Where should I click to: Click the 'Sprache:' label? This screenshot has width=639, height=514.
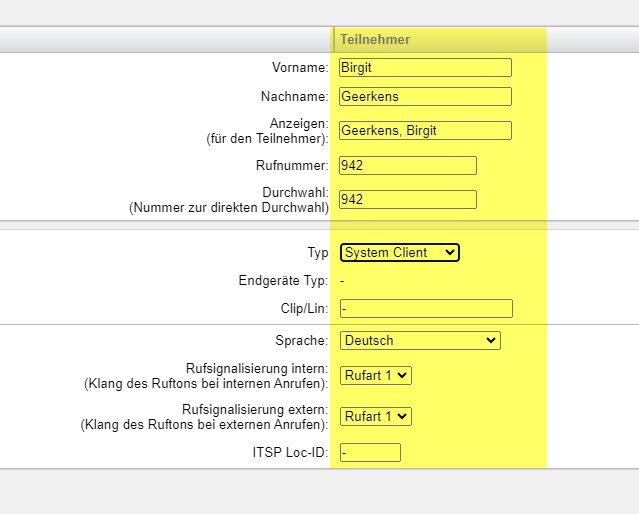tap(302, 340)
